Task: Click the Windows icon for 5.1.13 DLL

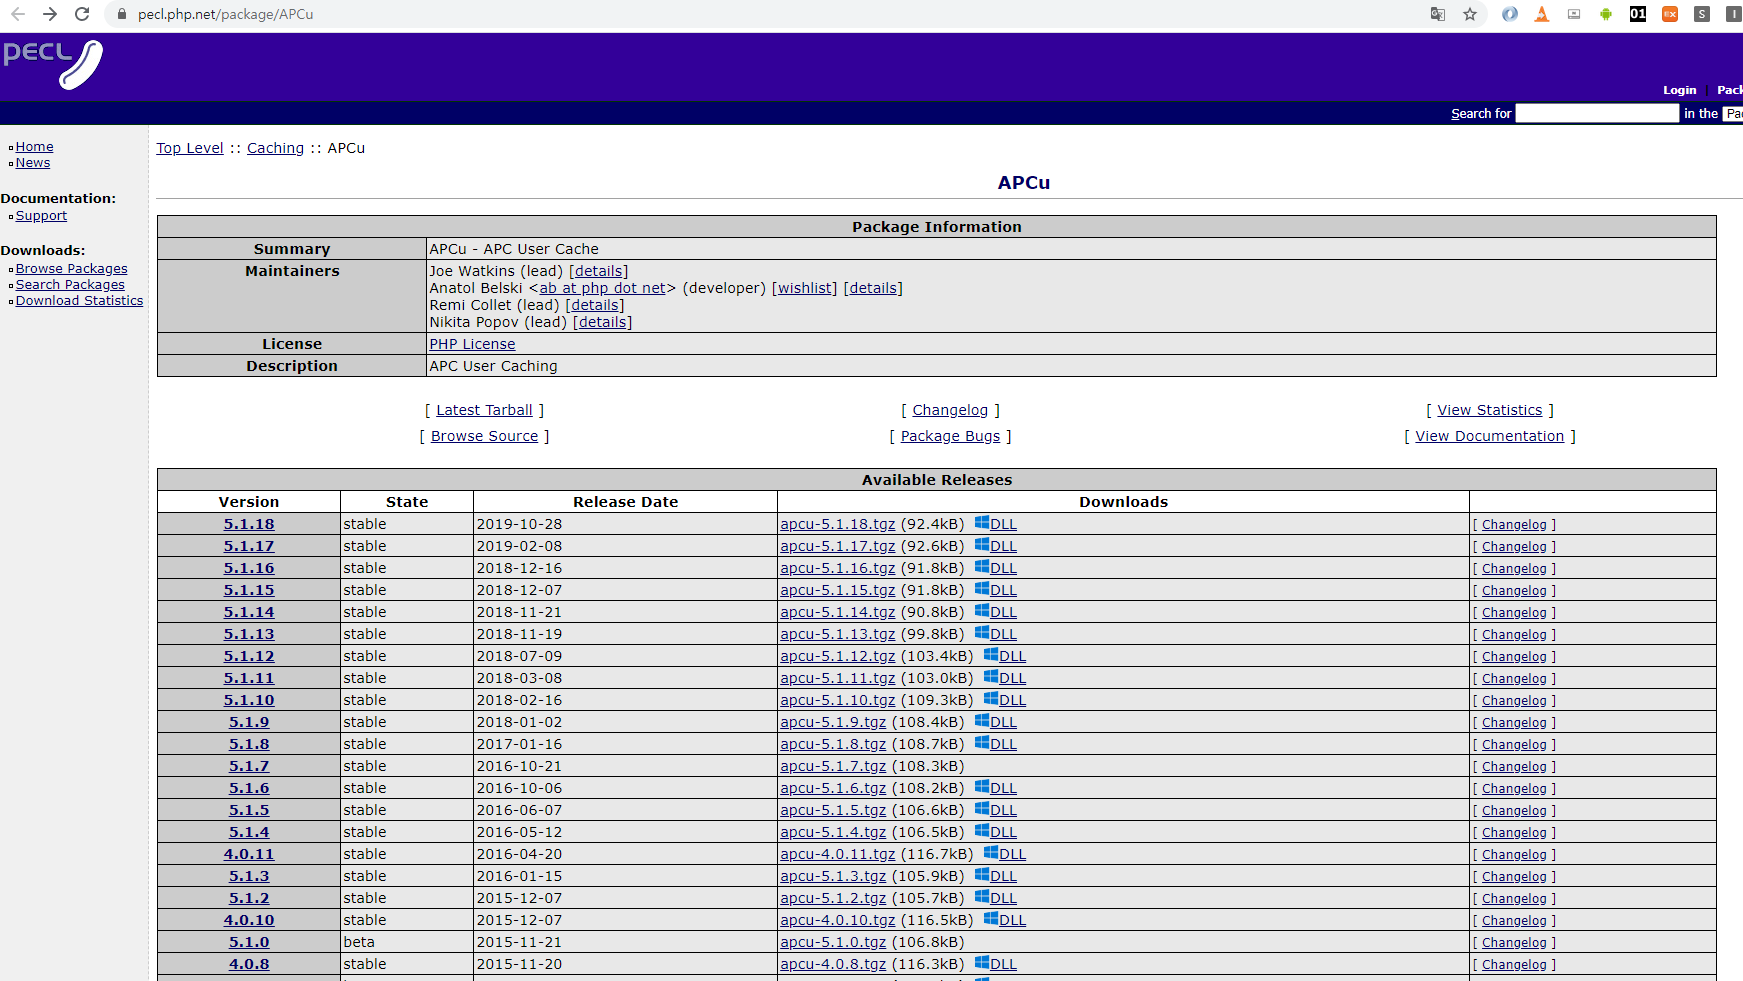Action: point(982,633)
